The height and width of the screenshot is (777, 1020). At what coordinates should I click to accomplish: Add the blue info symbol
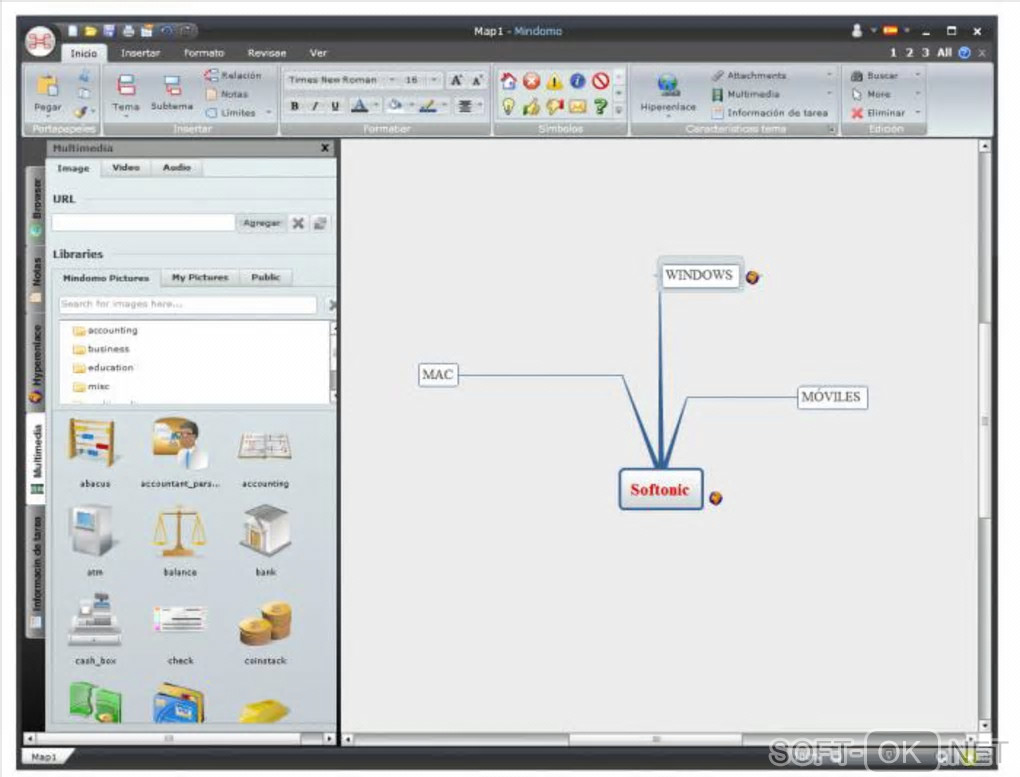tap(577, 81)
